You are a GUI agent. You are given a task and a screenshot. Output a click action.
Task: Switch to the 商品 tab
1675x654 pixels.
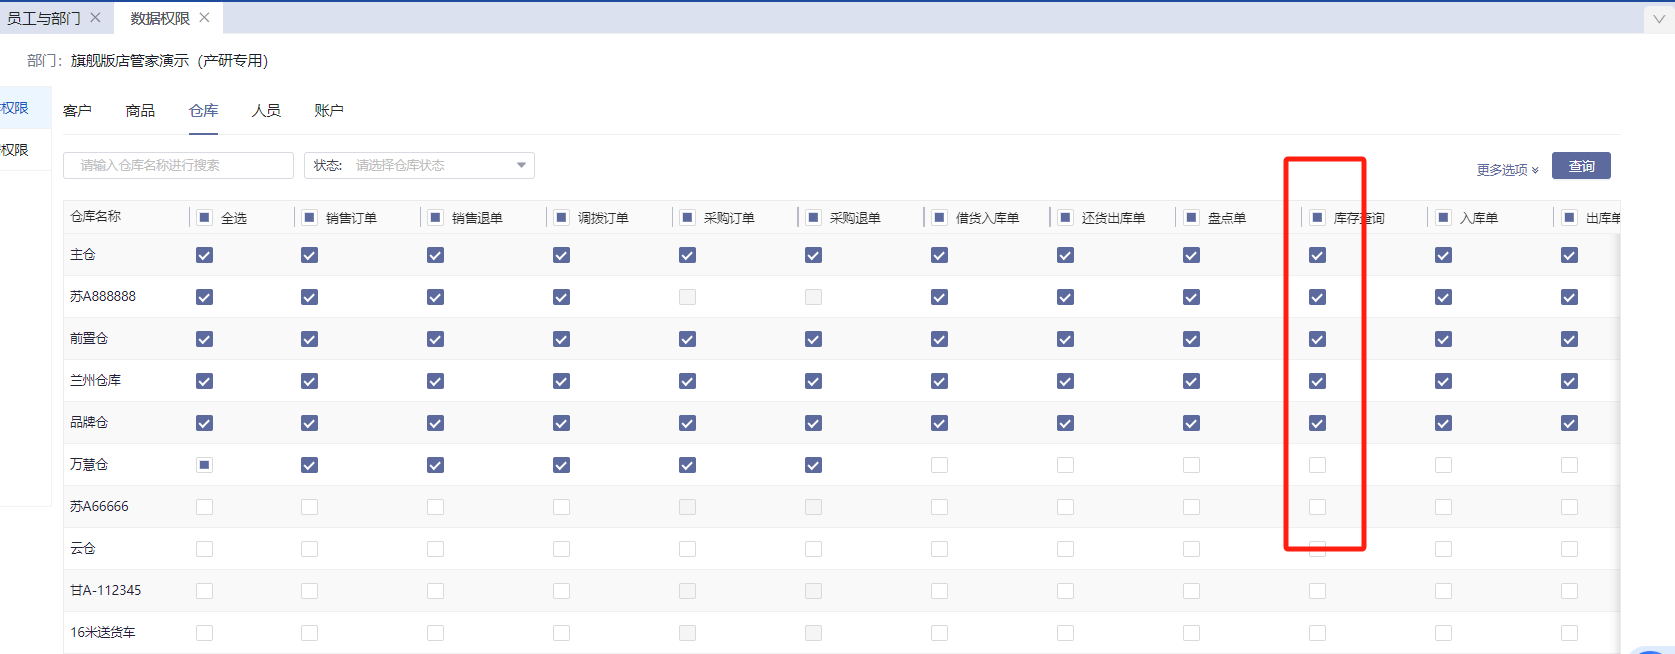click(140, 111)
